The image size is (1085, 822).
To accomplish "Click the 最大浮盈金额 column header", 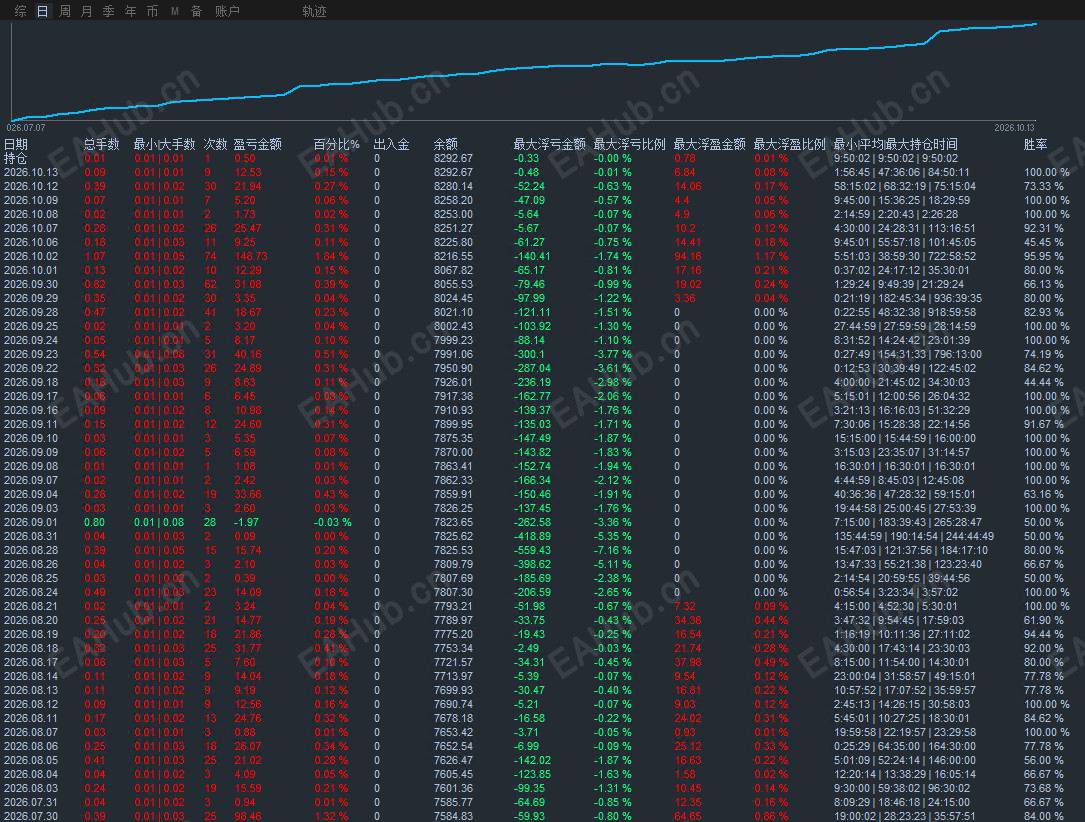I will [x=709, y=144].
